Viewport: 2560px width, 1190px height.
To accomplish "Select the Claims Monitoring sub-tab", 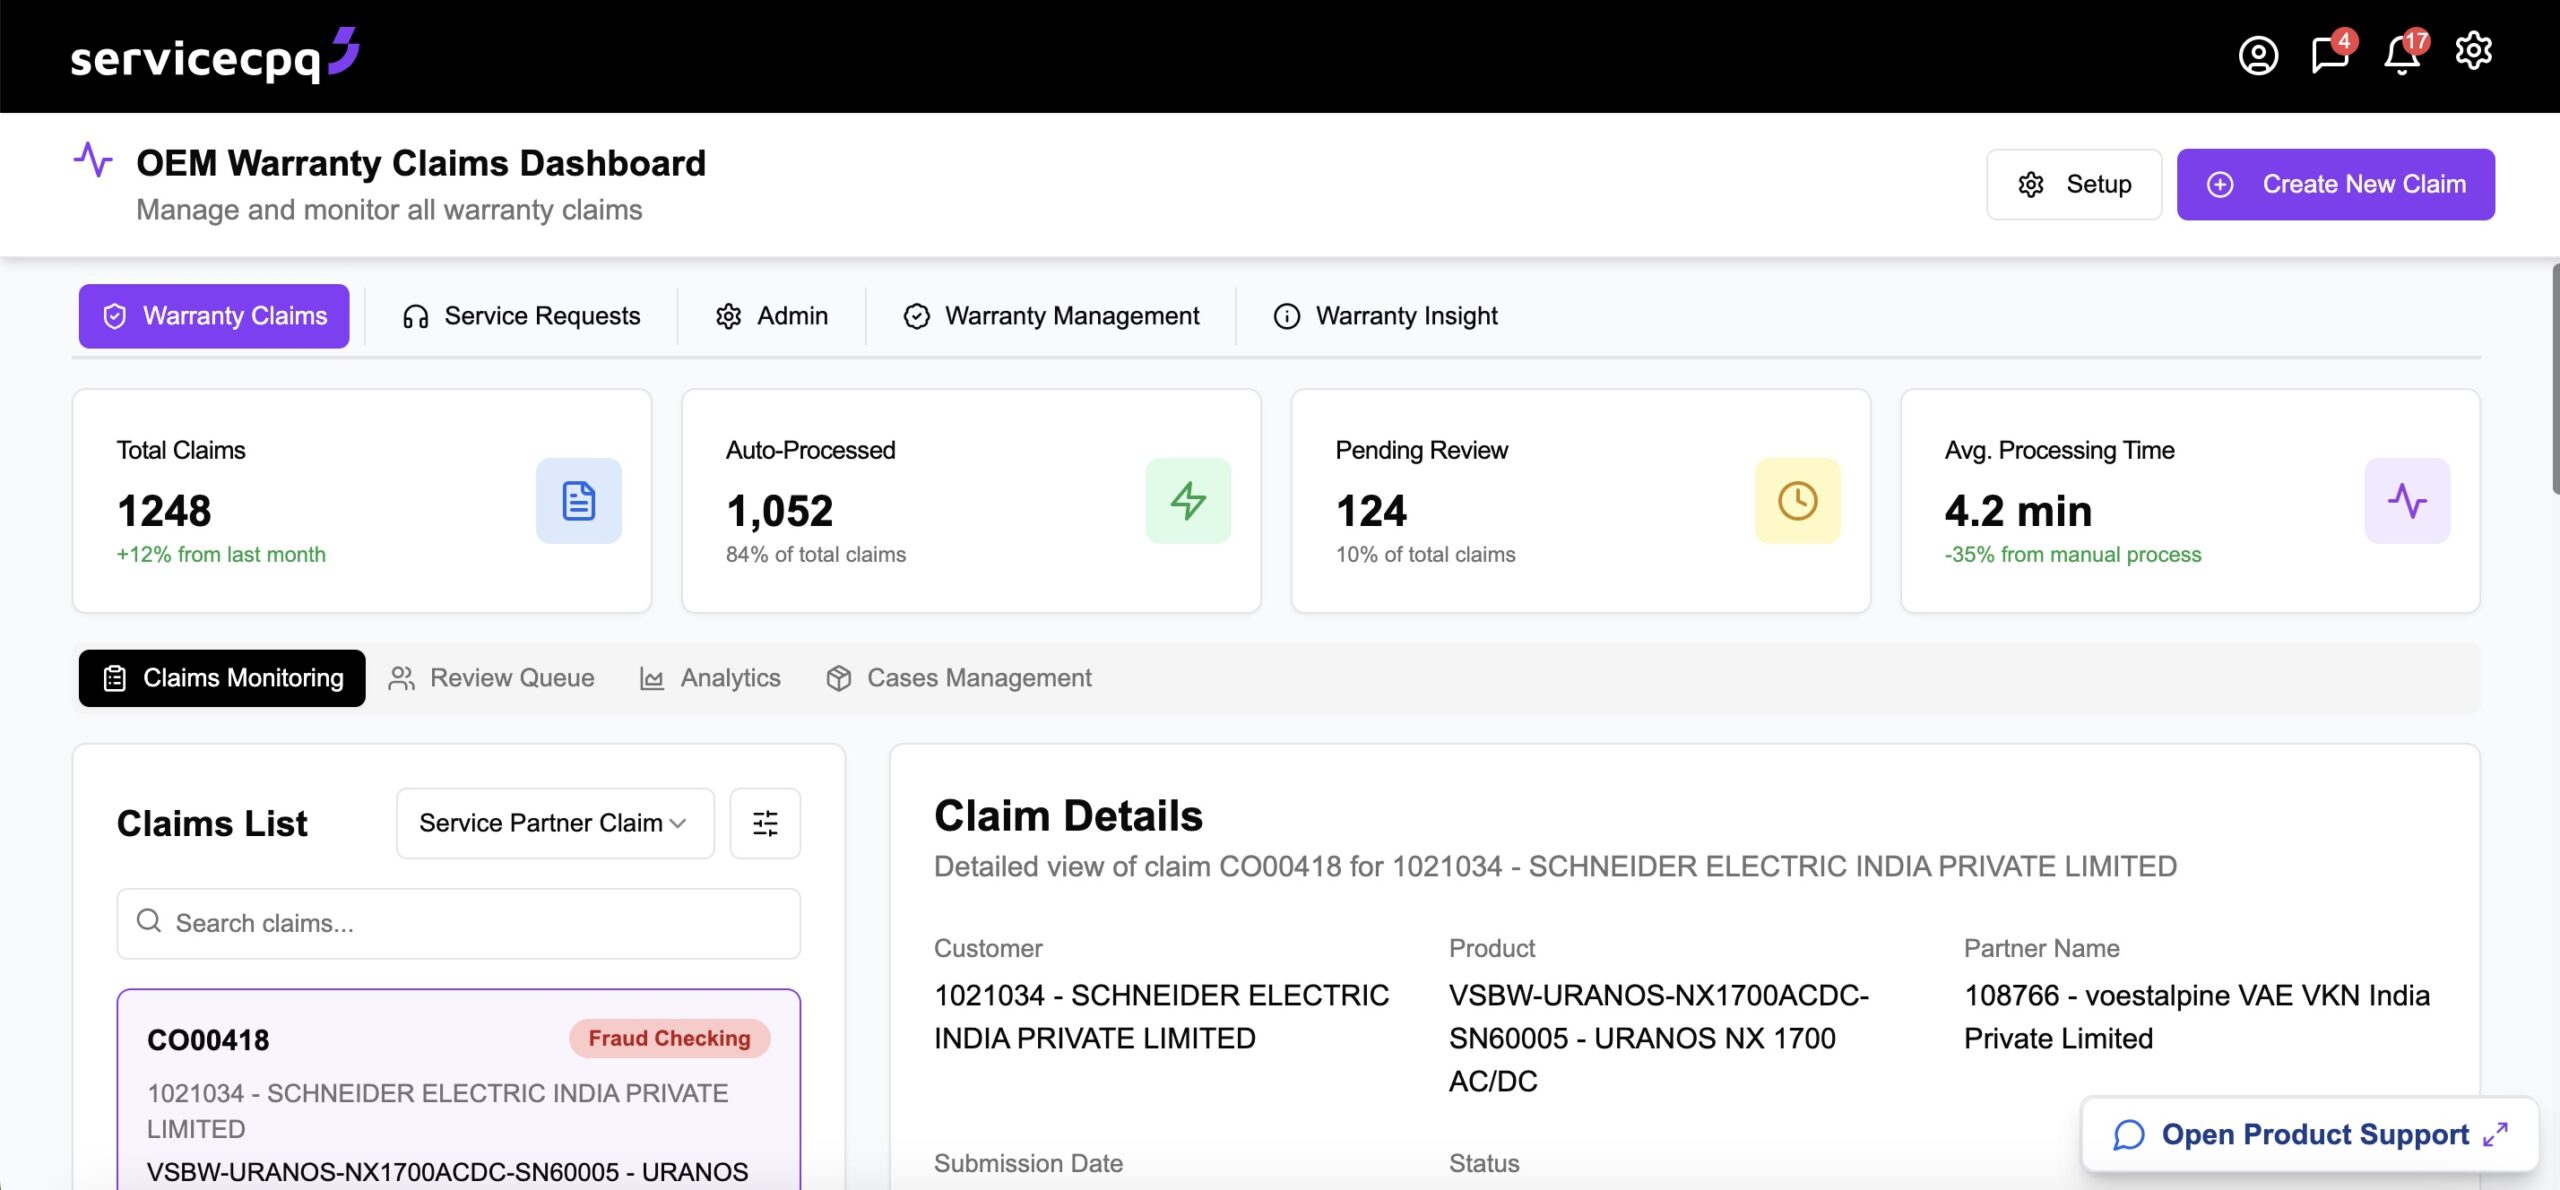I will point(222,678).
